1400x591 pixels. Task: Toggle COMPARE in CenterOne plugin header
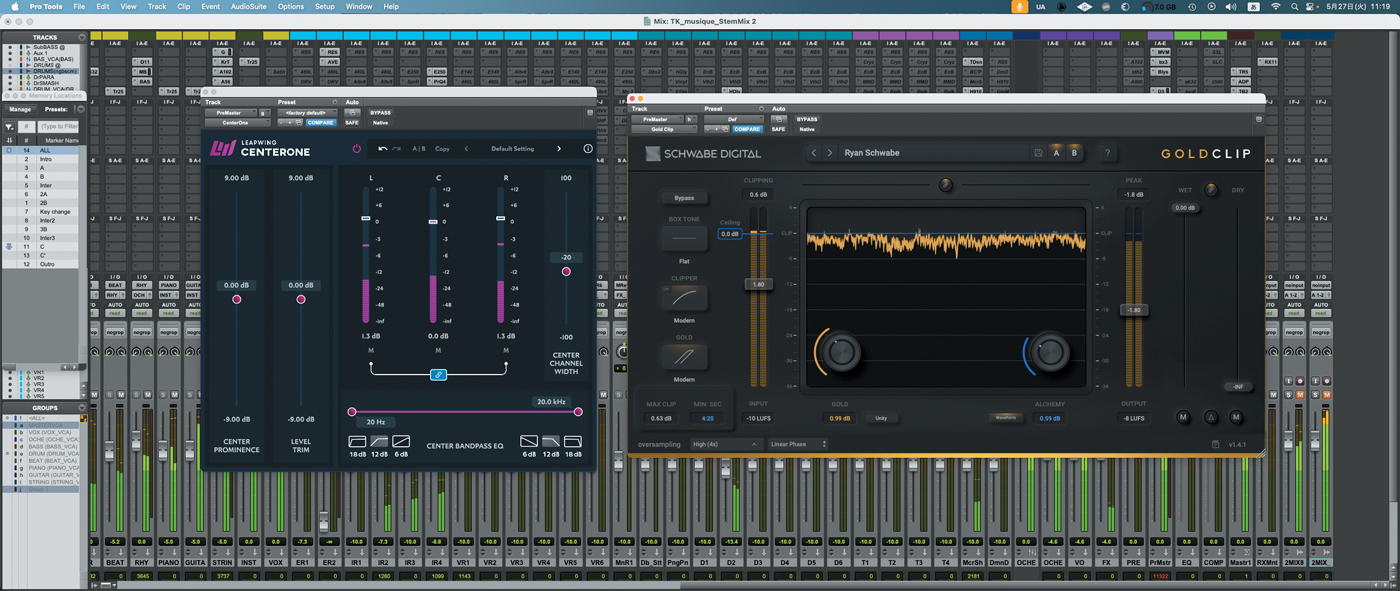(321, 123)
